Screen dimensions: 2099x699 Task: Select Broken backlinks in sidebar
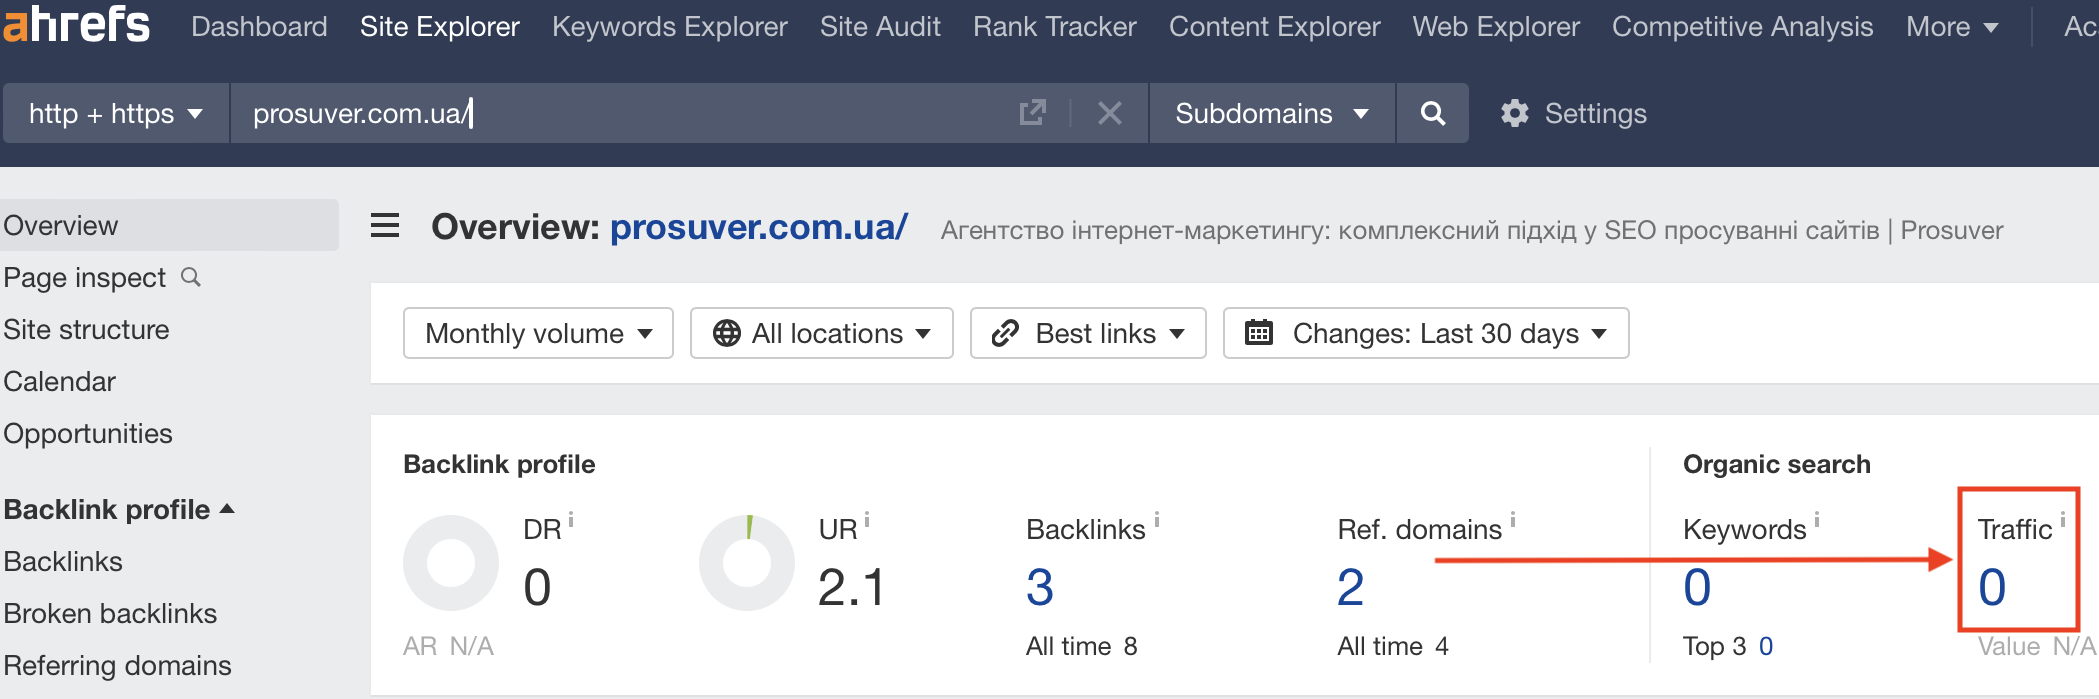[x=110, y=613]
